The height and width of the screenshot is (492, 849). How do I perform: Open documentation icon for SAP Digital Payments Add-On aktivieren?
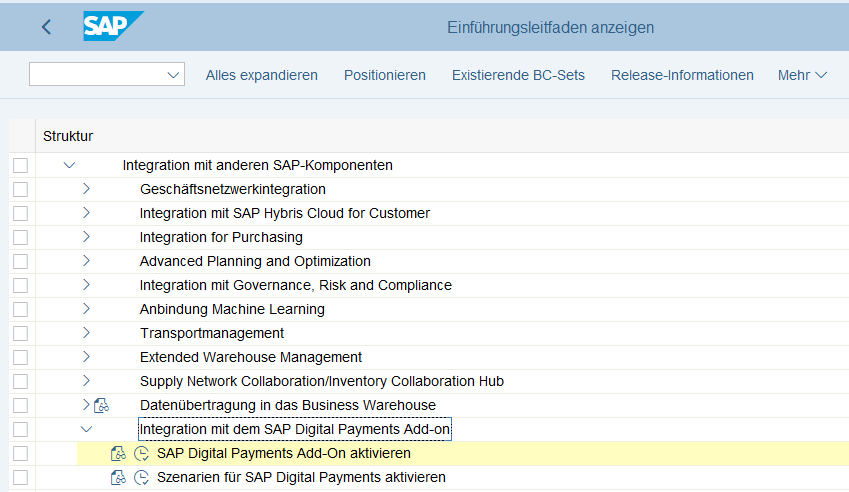click(118, 454)
